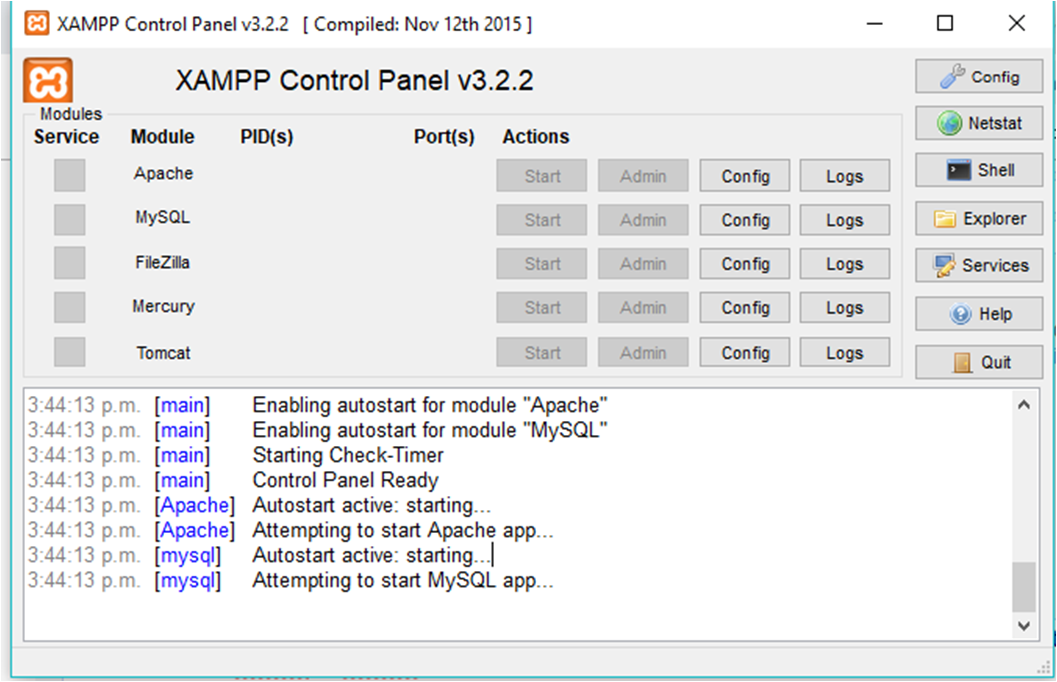Select log line "Starting Check-Timer"
The image size is (1057, 682).
pos(348,455)
